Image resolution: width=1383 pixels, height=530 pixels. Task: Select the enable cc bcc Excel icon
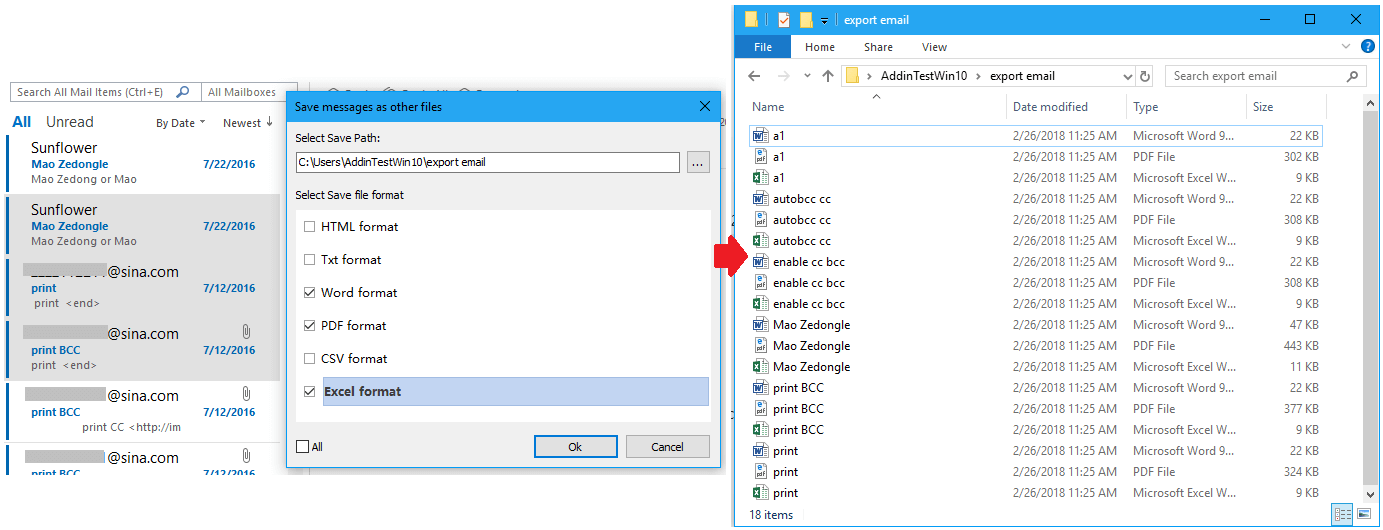point(760,304)
